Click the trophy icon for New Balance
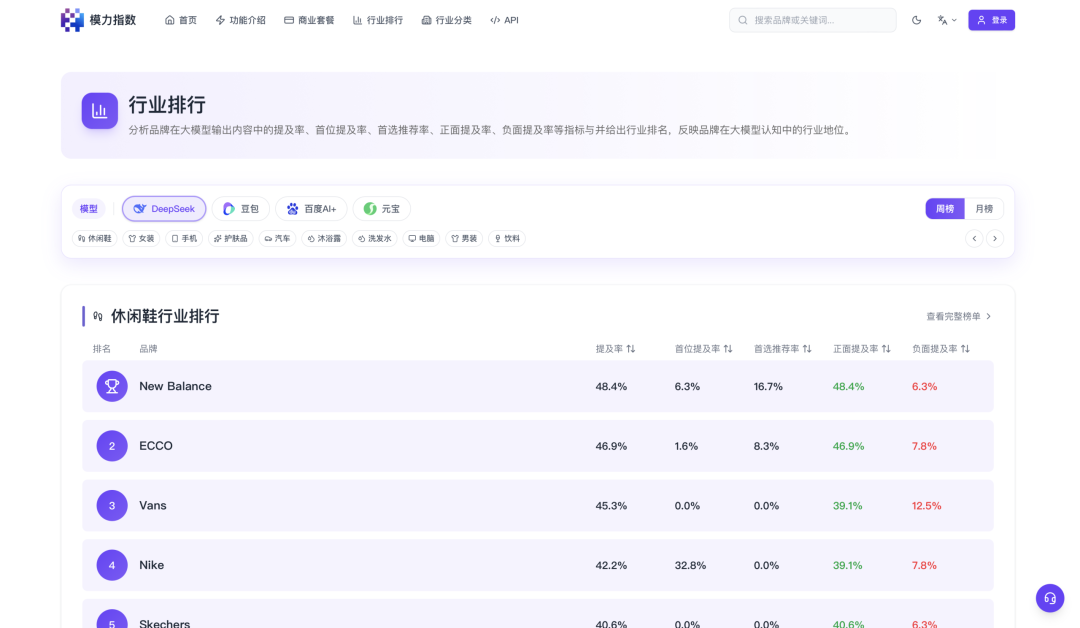 (112, 386)
